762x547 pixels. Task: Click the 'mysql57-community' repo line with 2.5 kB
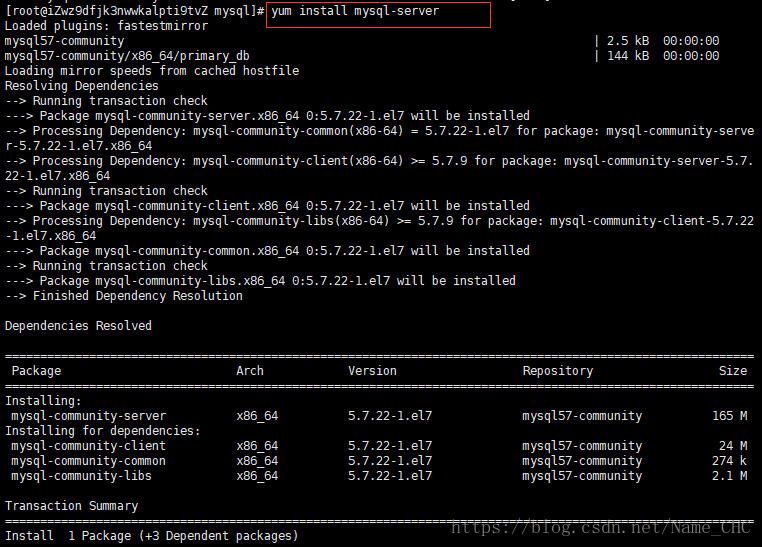362,41
